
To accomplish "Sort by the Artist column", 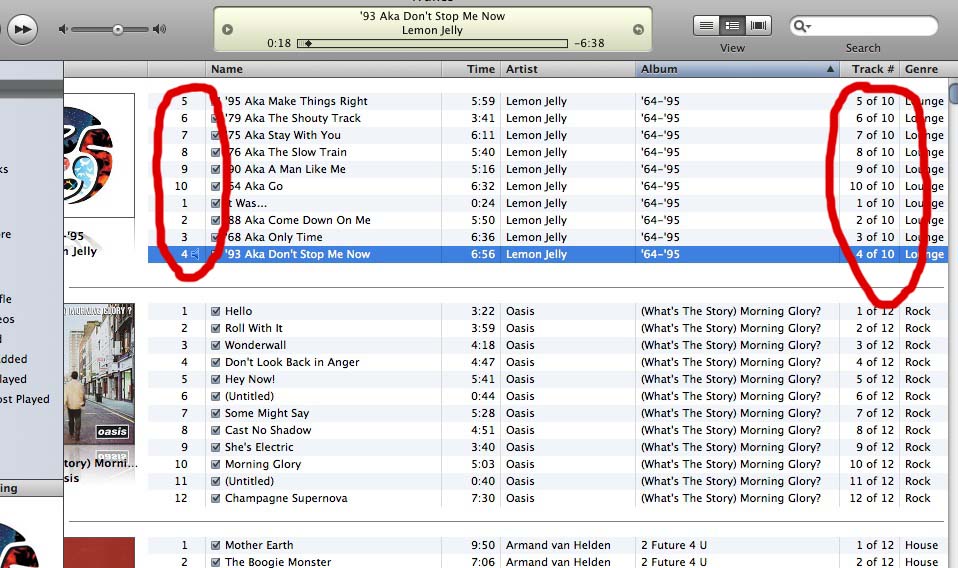I will click(x=568, y=69).
